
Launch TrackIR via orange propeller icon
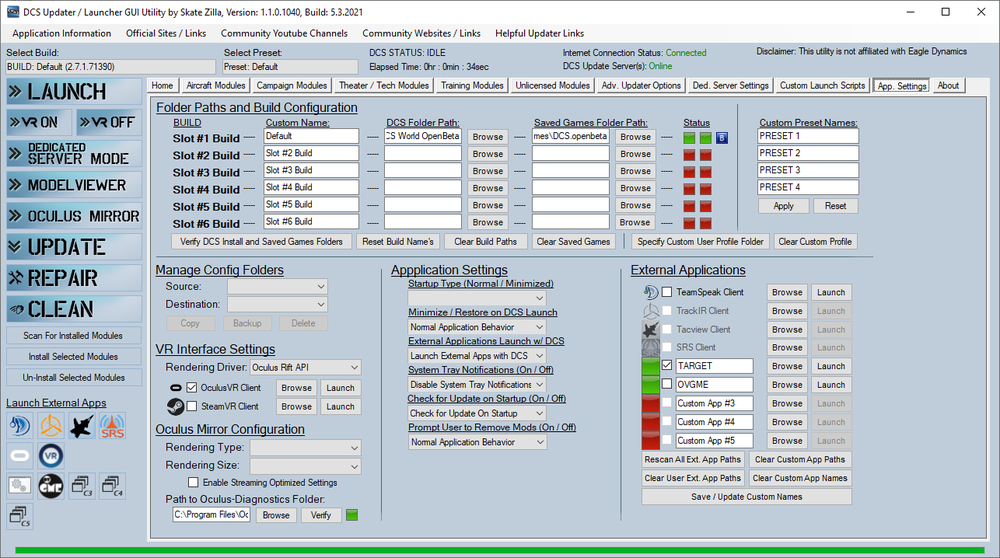(50, 425)
